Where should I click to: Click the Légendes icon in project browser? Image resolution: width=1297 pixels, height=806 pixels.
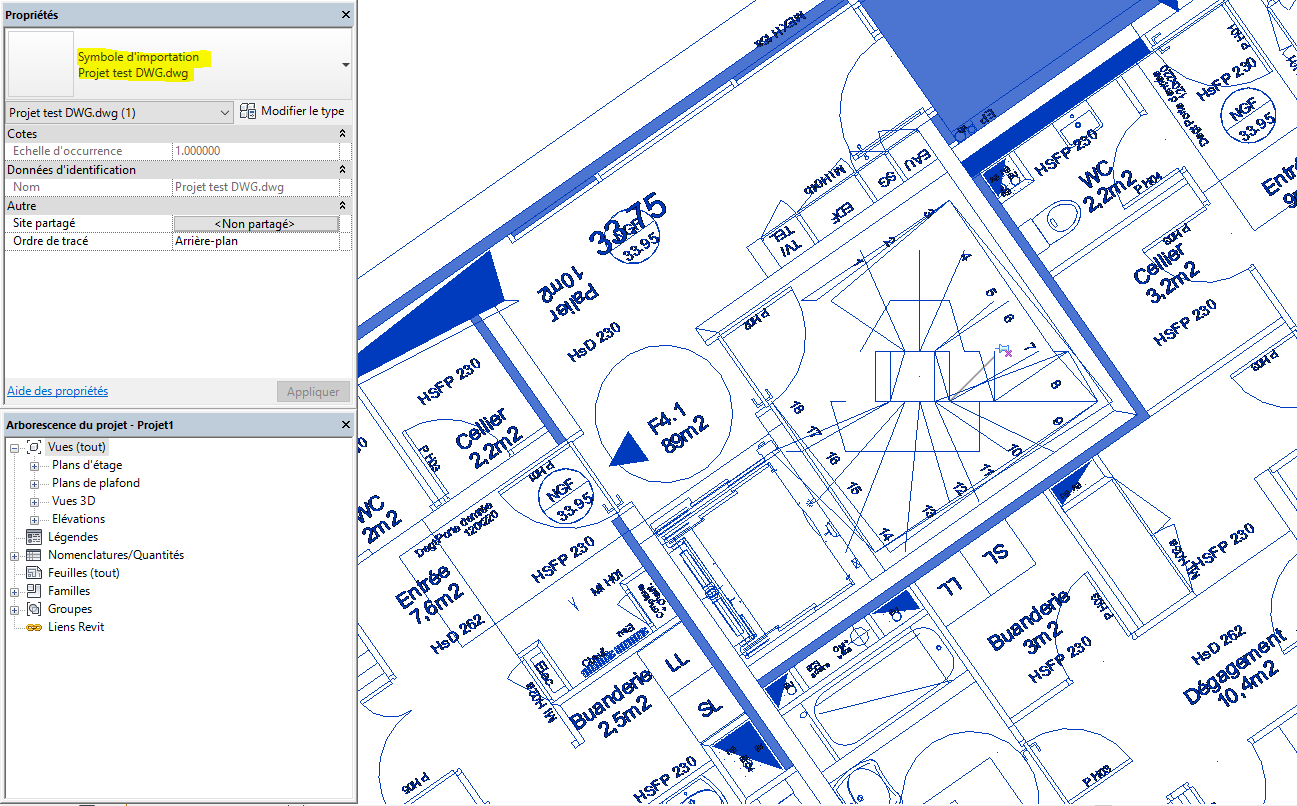tap(33, 537)
